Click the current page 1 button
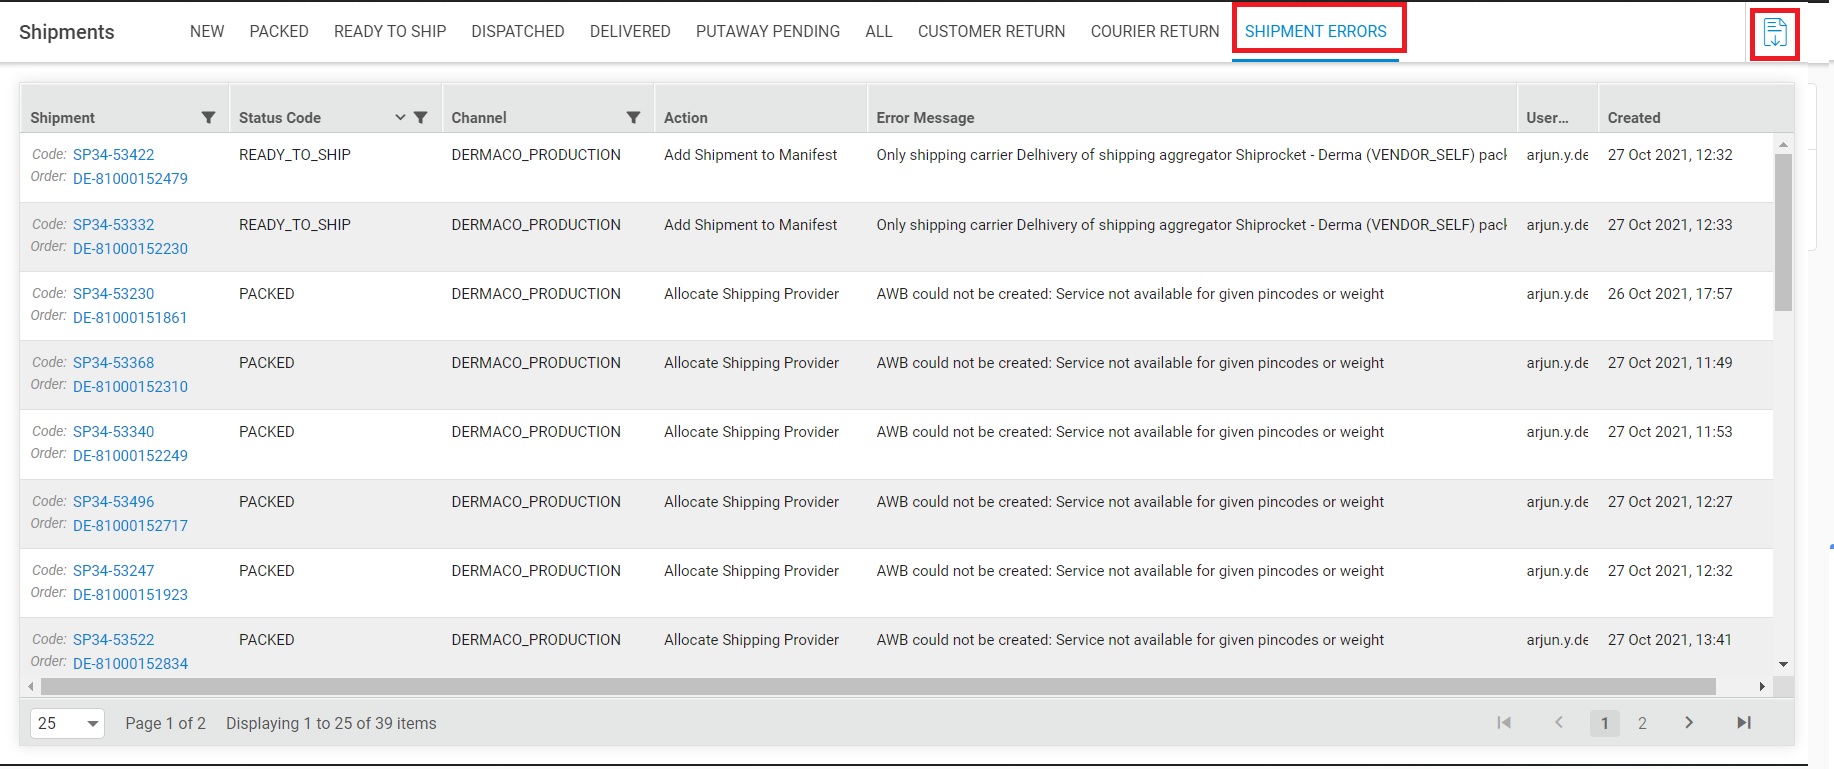 pyautogui.click(x=1605, y=723)
